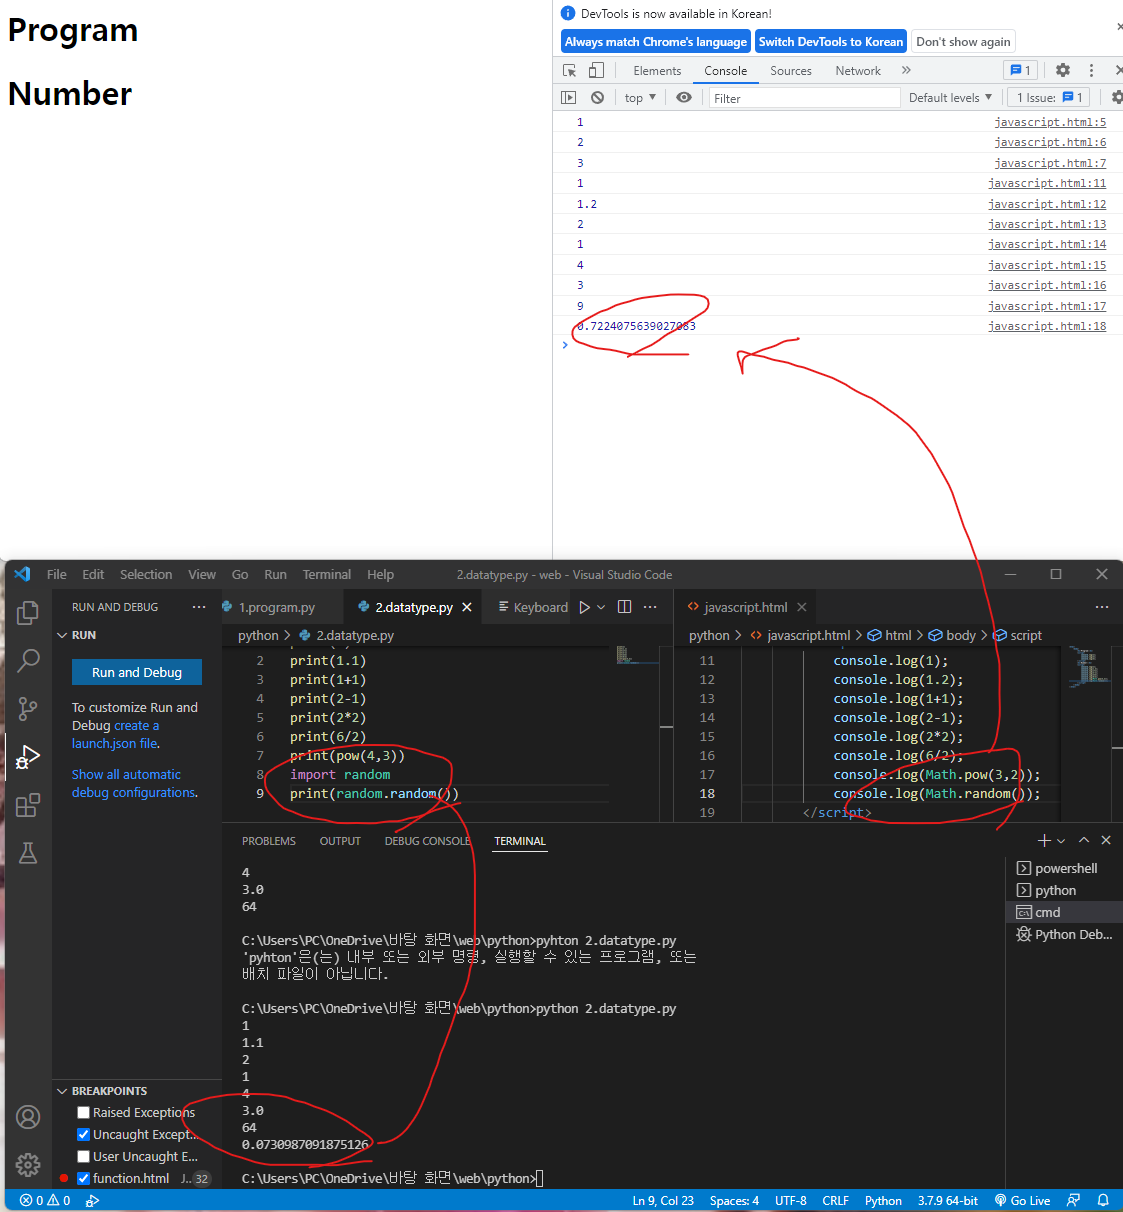Maximize the terminal panel size
Viewport: 1123px width, 1212px height.
[x=1084, y=840]
